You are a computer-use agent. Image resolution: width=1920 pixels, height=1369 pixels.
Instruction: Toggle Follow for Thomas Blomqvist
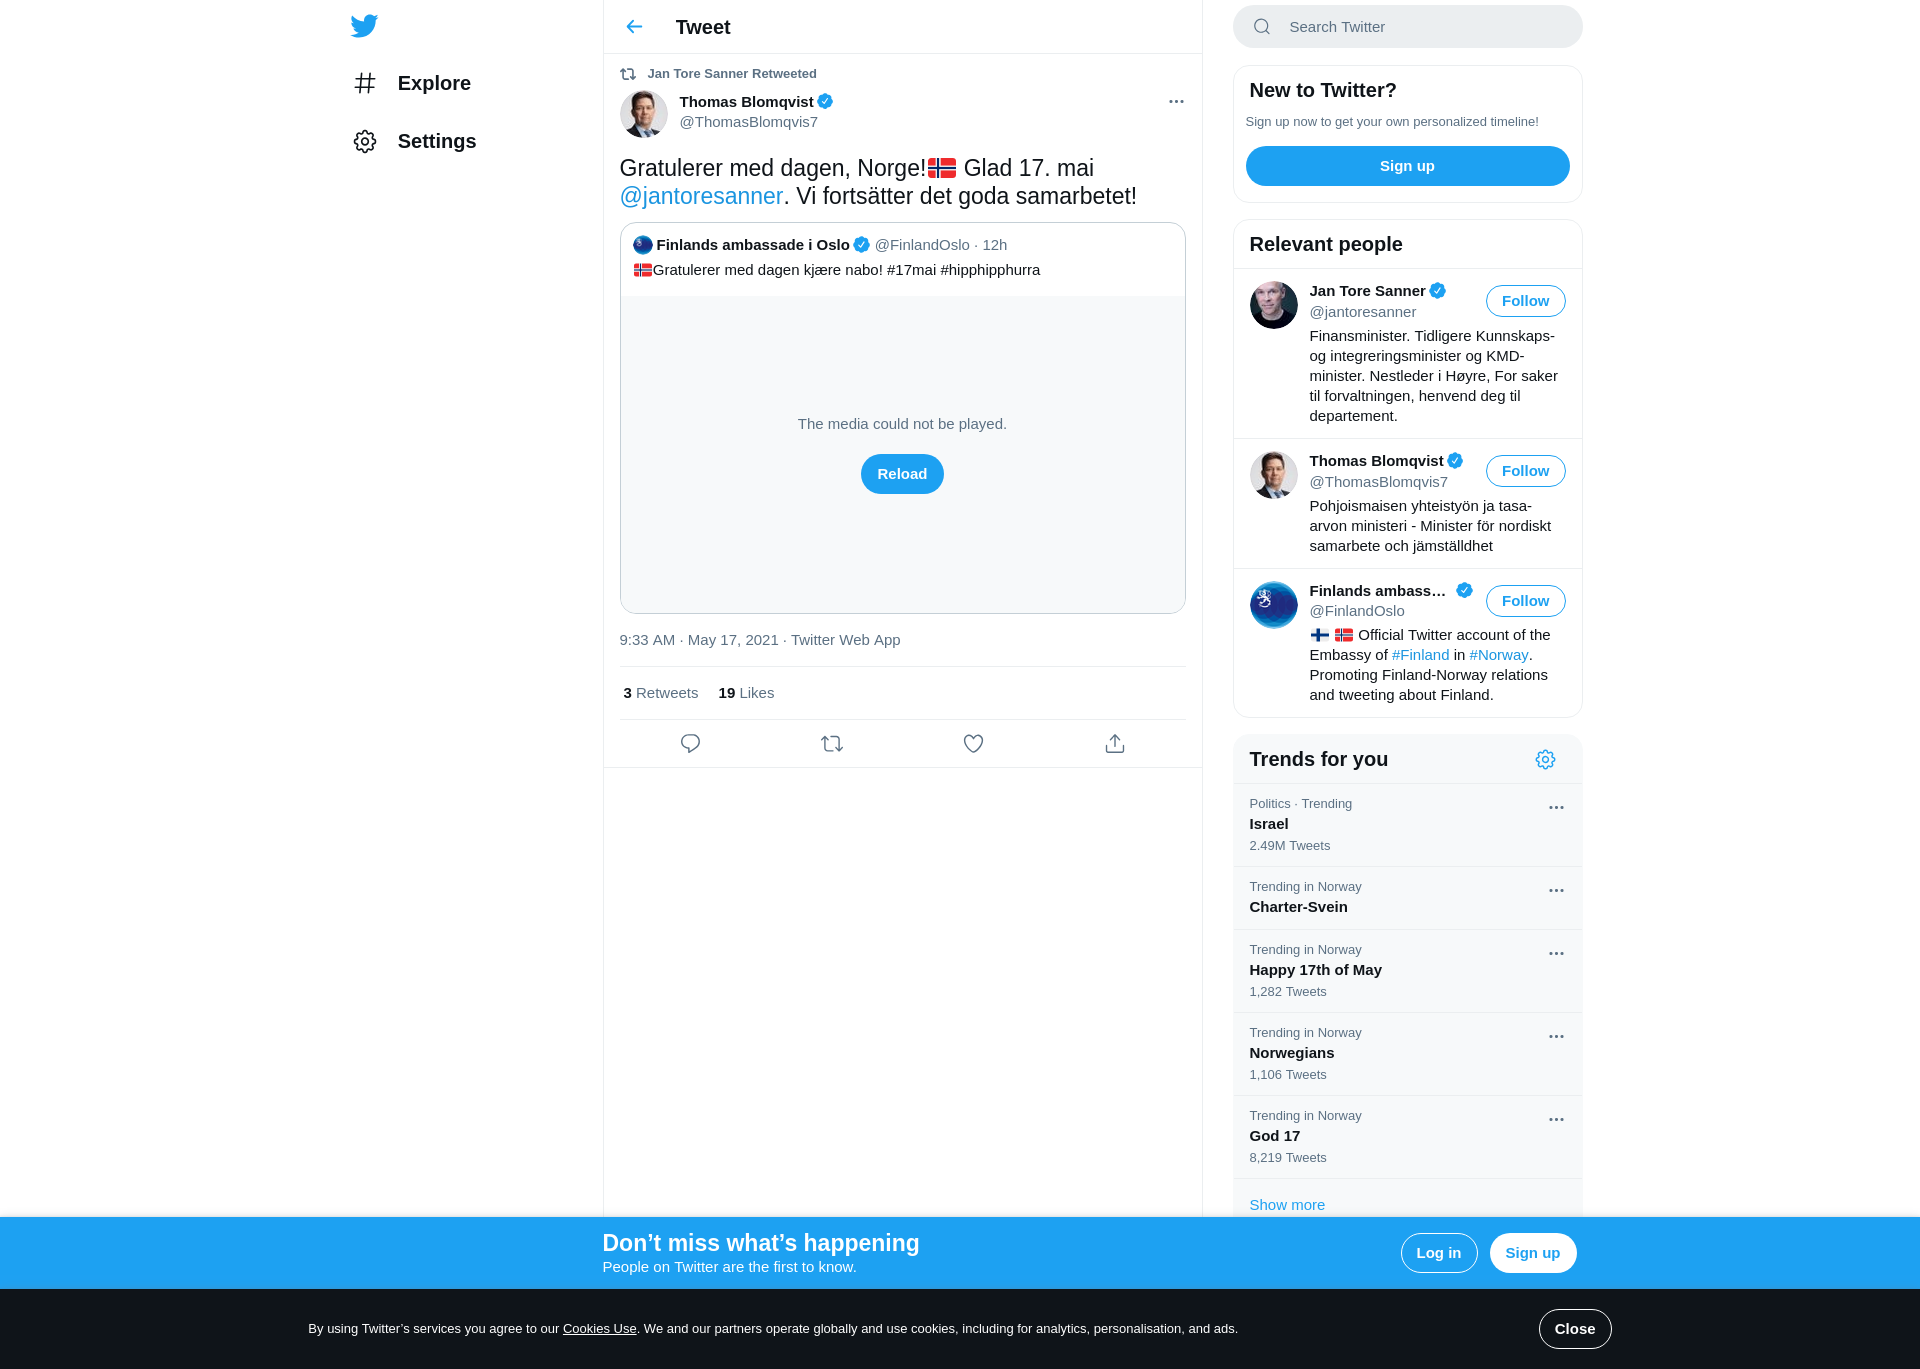[x=1525, y=471]
